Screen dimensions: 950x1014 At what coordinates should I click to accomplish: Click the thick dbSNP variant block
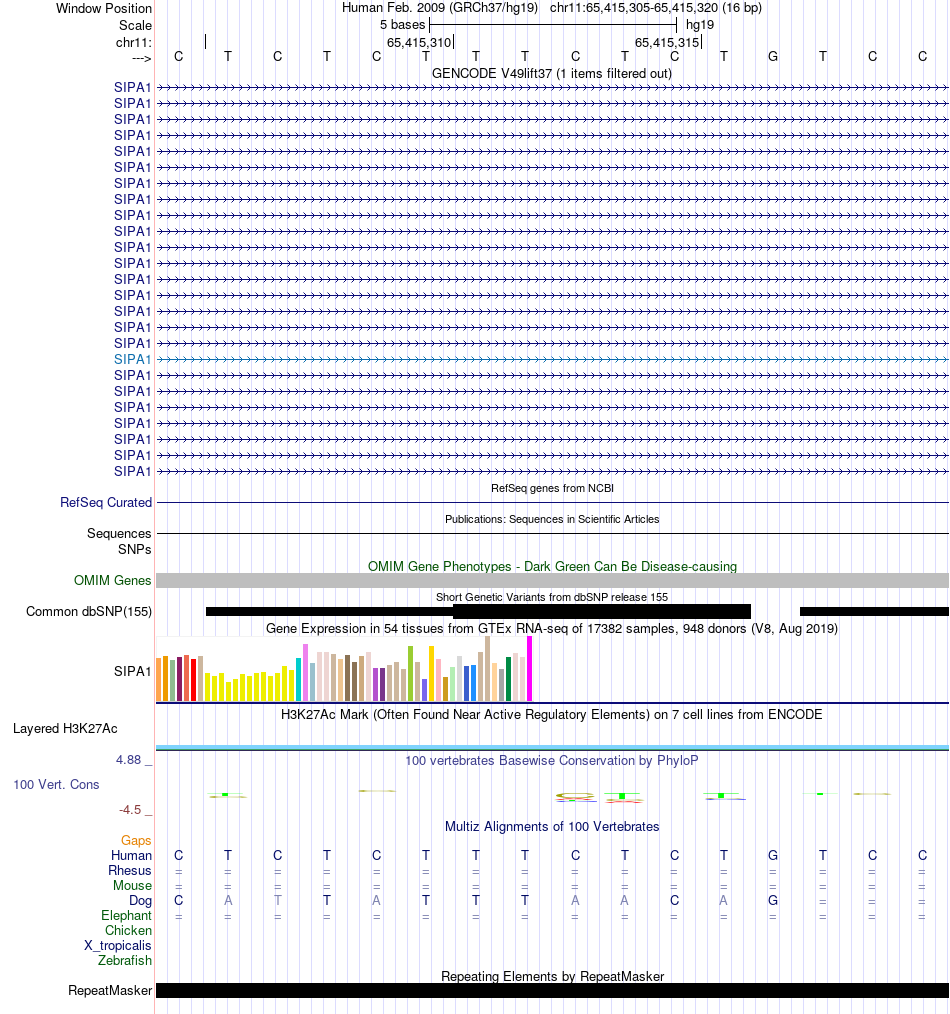tap(602, 611)
